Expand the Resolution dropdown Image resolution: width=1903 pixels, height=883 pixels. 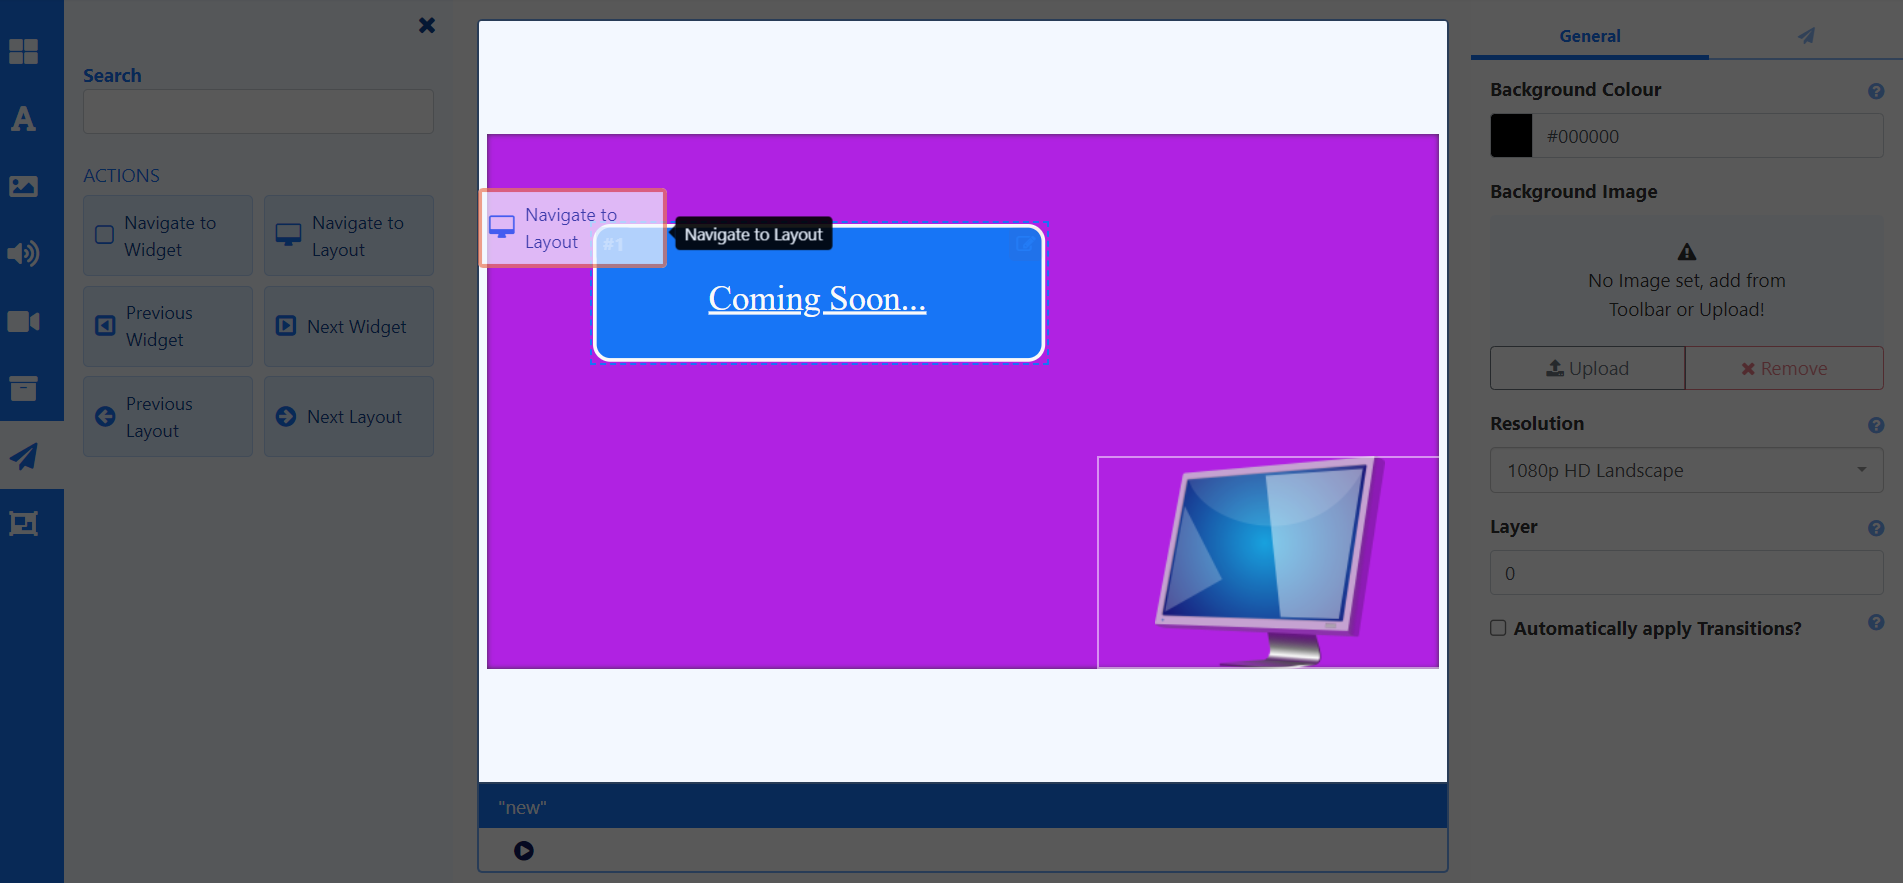click(1686, 470)
